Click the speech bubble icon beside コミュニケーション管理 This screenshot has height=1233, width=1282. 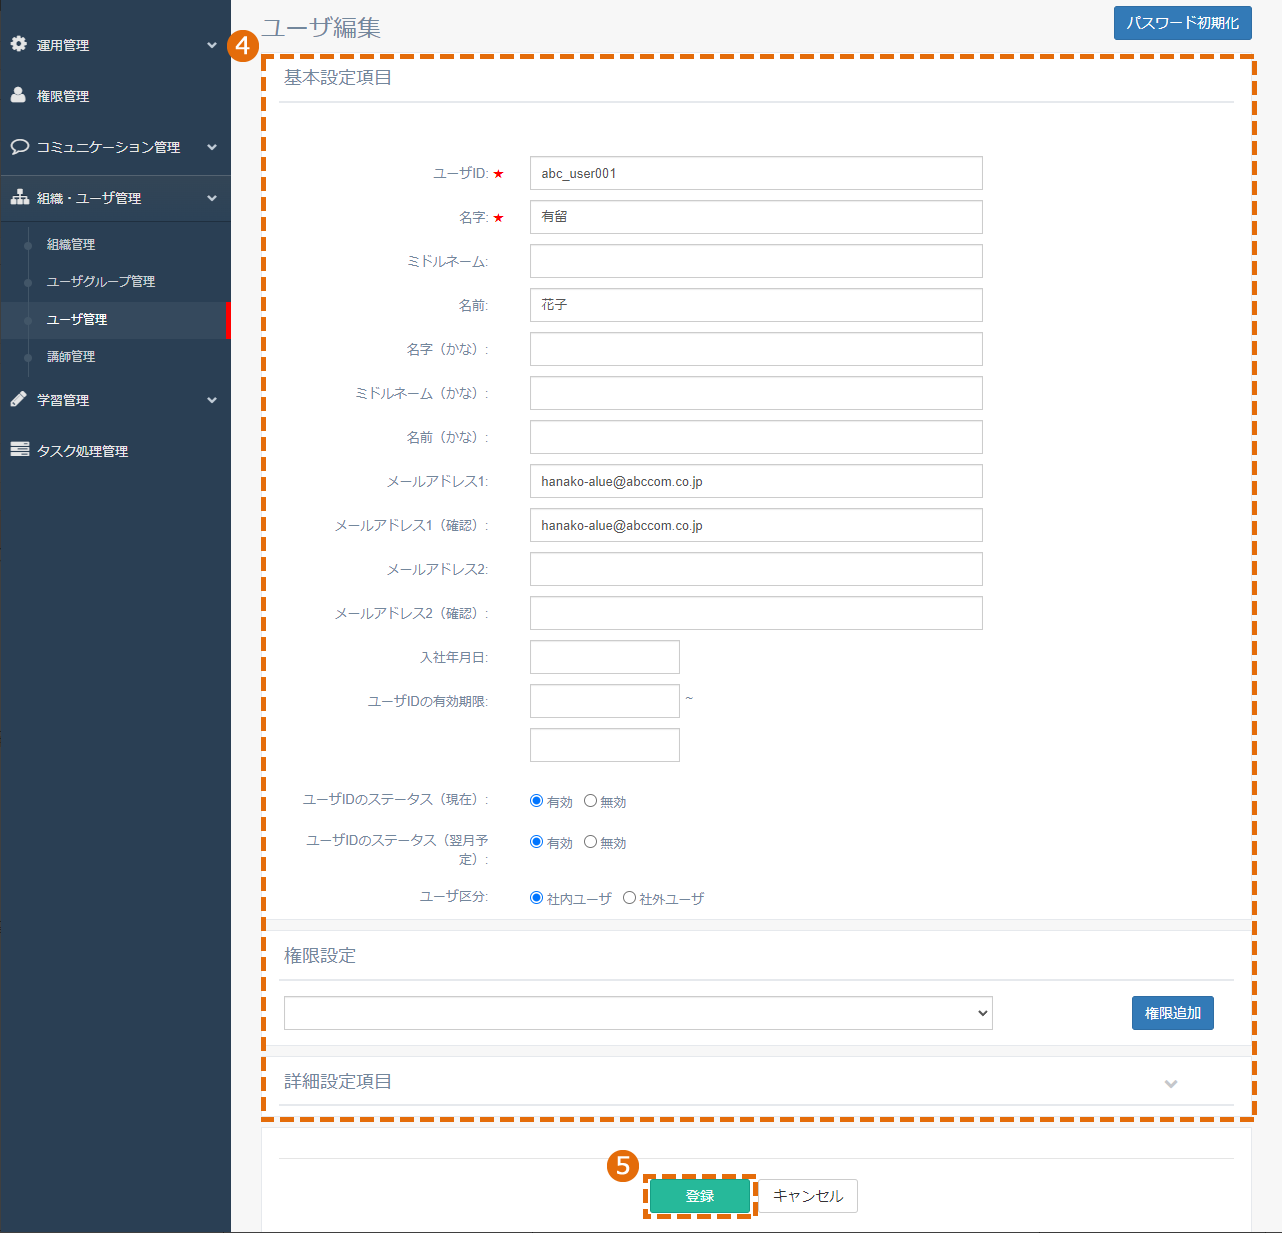19,146
